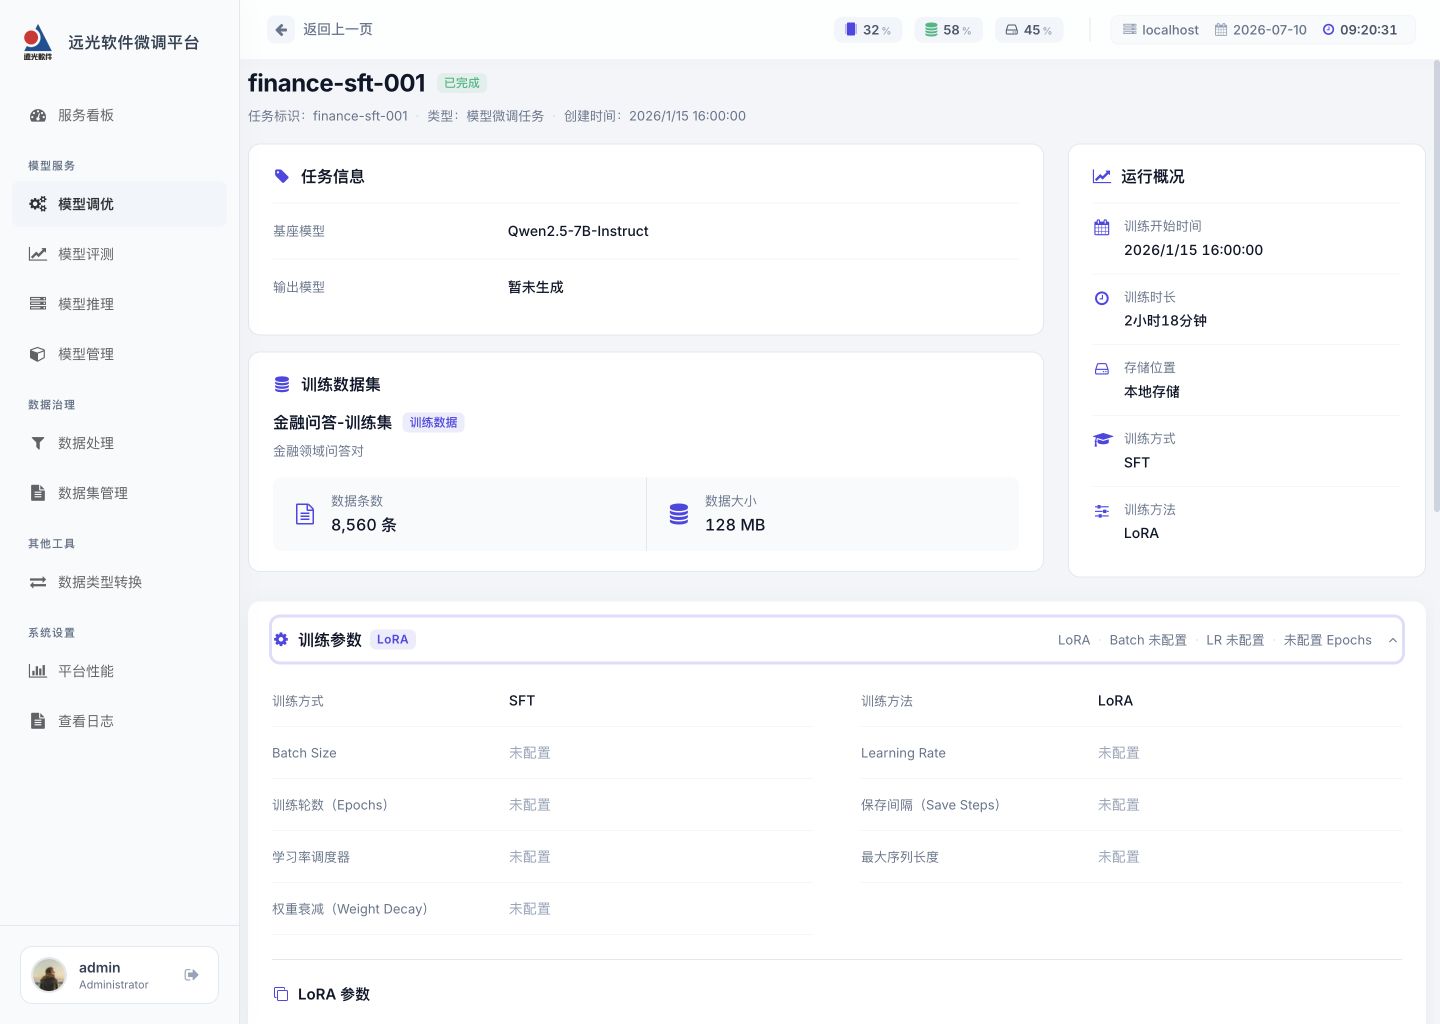Click the 训练数据 tag badge
Viewport: 1440px width, 1024px height.
pos(433,423)
